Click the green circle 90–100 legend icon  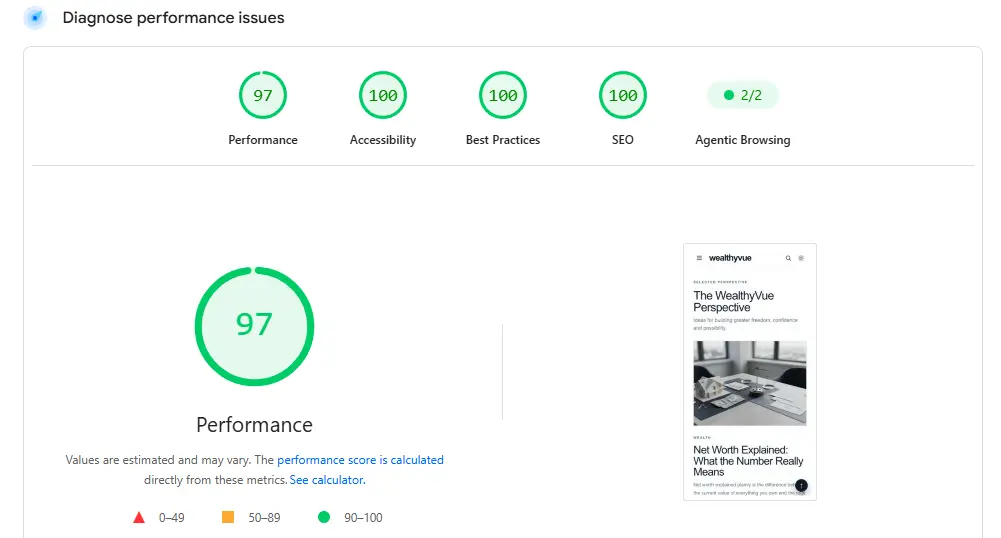pyautogui.click(x=324, y=517)
